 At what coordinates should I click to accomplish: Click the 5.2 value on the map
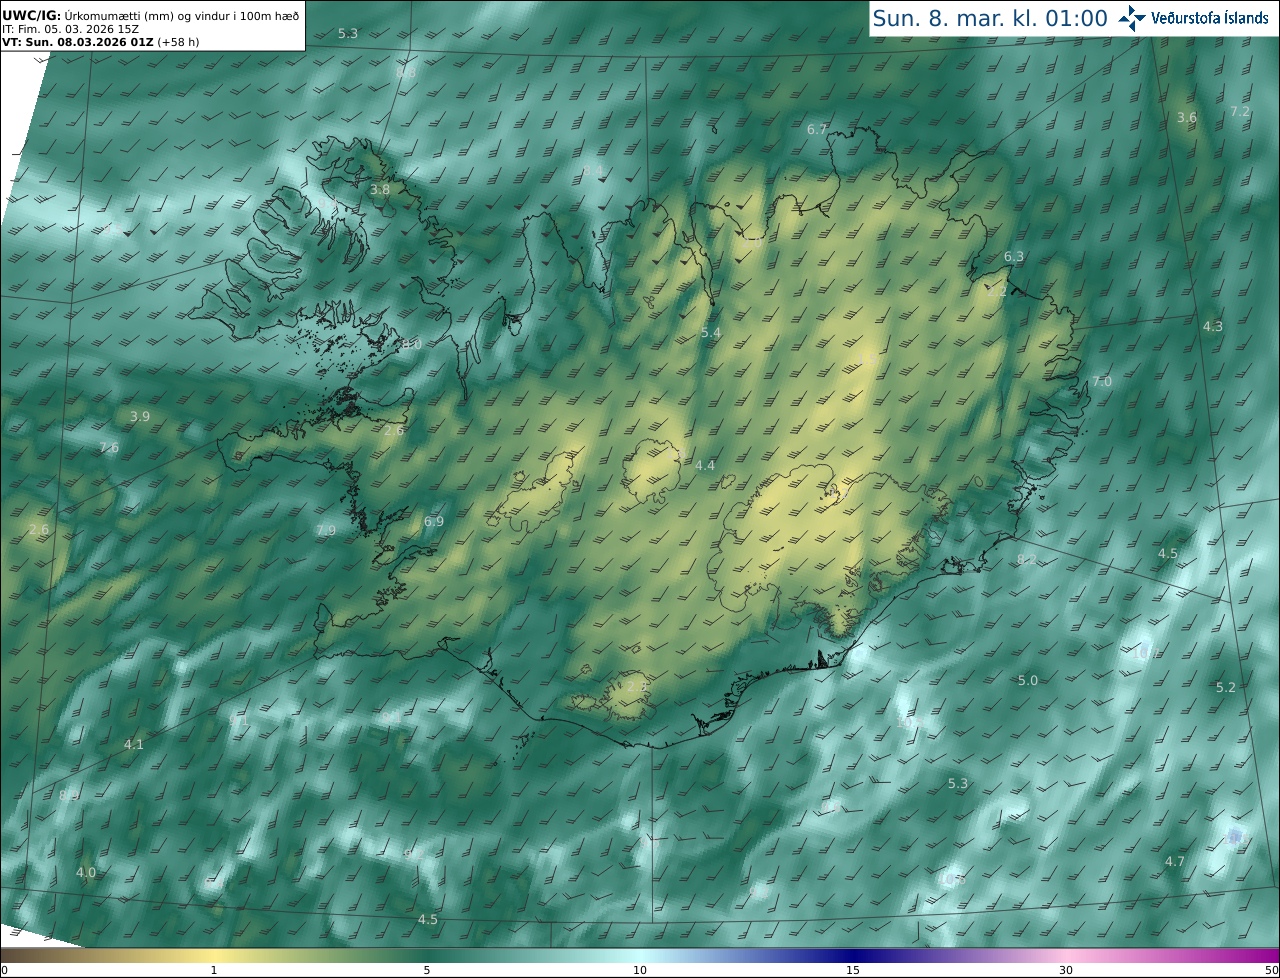click(x=1226, y=687)
